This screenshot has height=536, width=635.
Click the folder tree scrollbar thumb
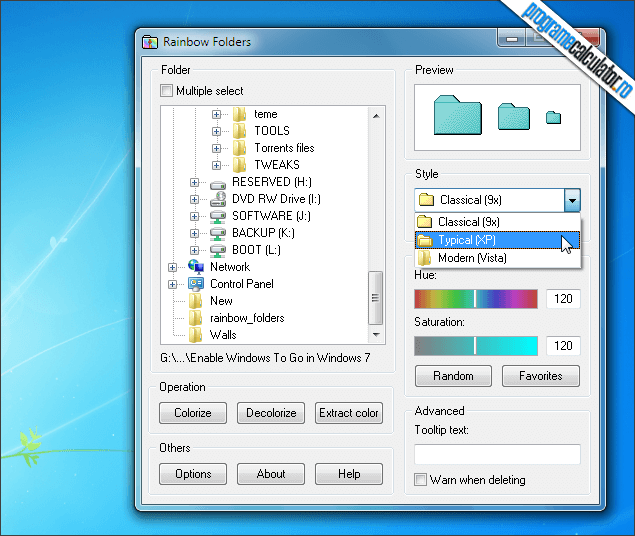coord(375,298)
